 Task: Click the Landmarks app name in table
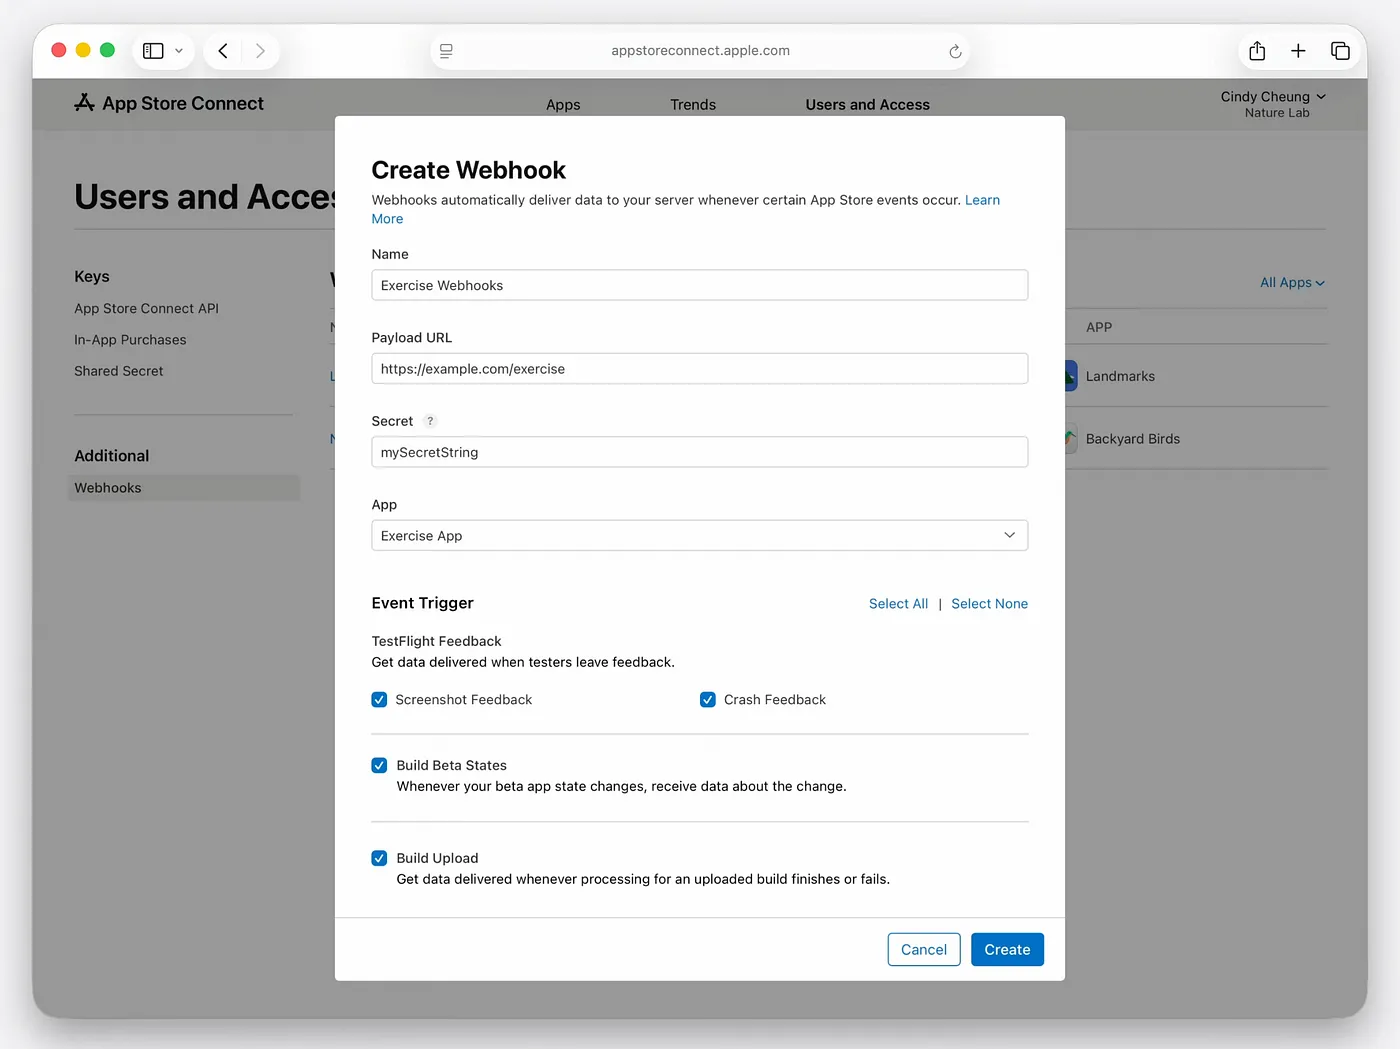coord(1120,377)
